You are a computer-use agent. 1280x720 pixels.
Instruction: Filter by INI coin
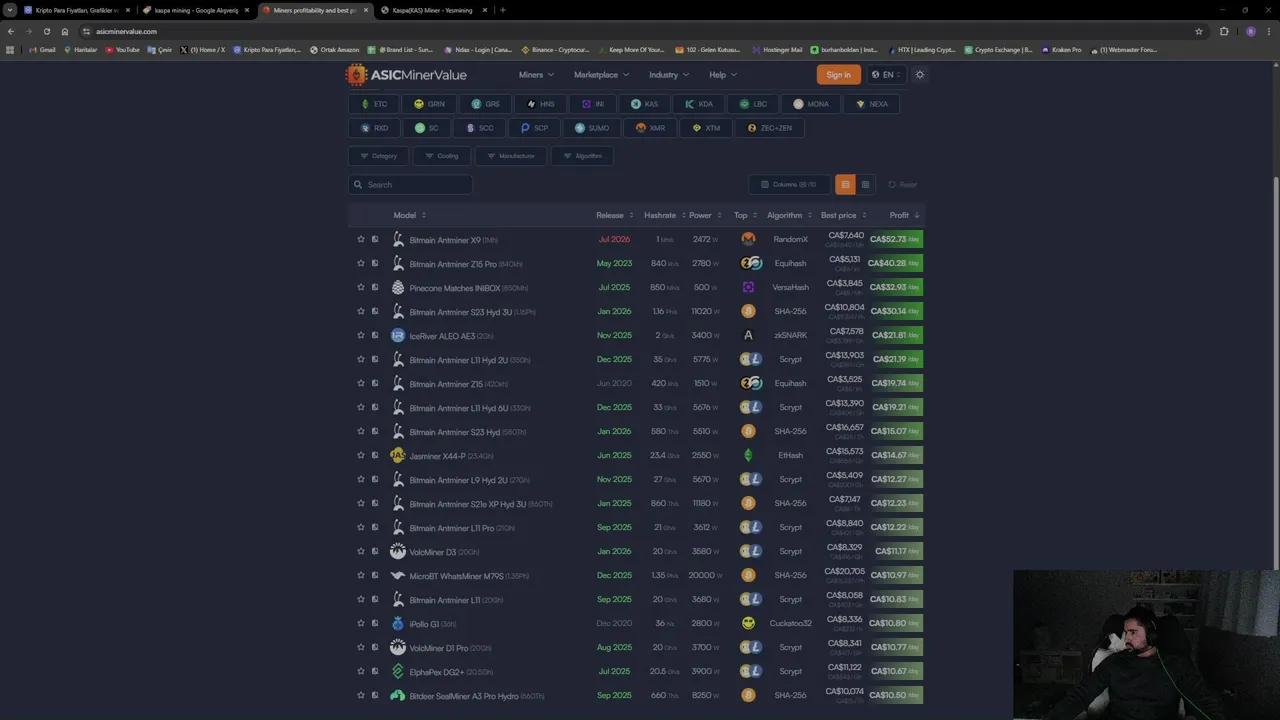pos(593,104)
